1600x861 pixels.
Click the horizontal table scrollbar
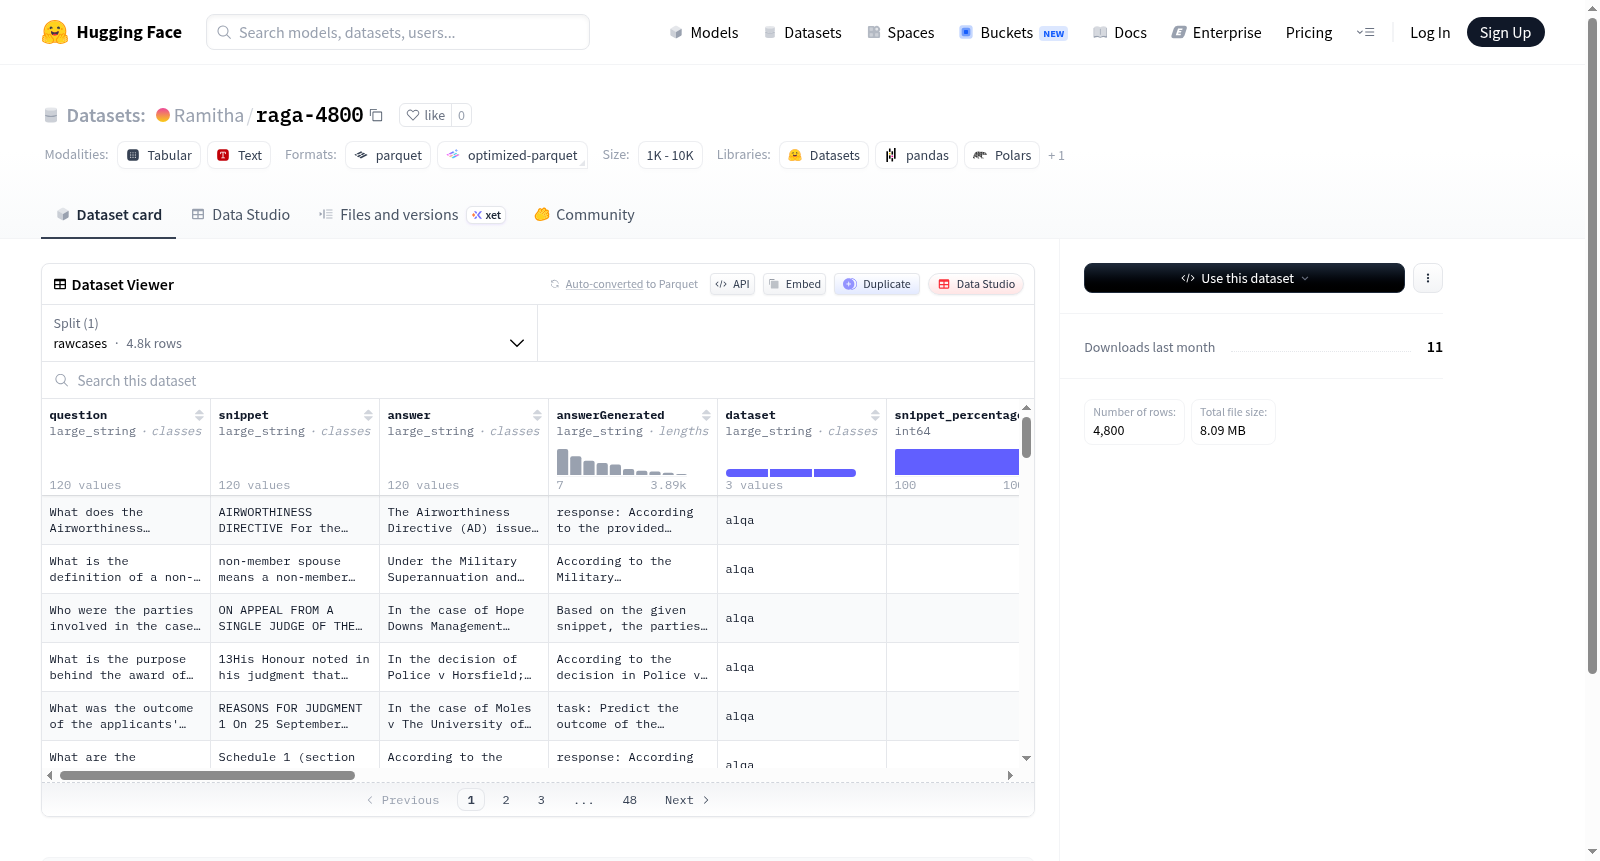tap(207, 775)
